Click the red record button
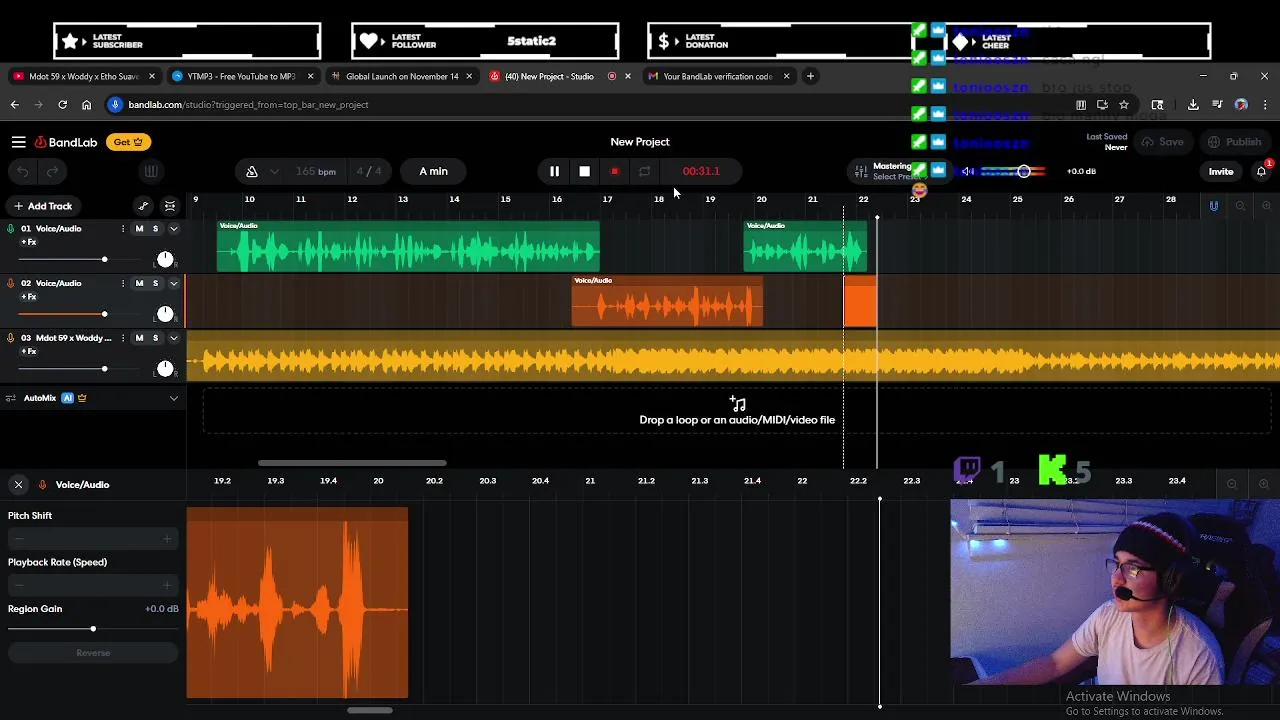Image resolution: width=1280 pixels, height=720 pixels. (x=614, y=171)
